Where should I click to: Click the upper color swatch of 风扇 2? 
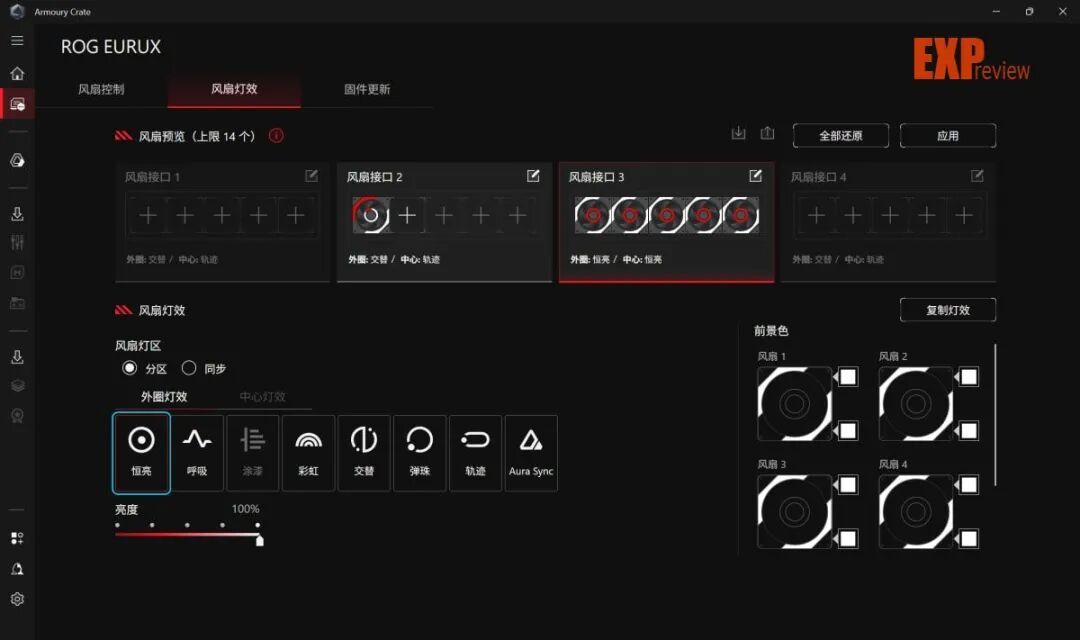969,376
